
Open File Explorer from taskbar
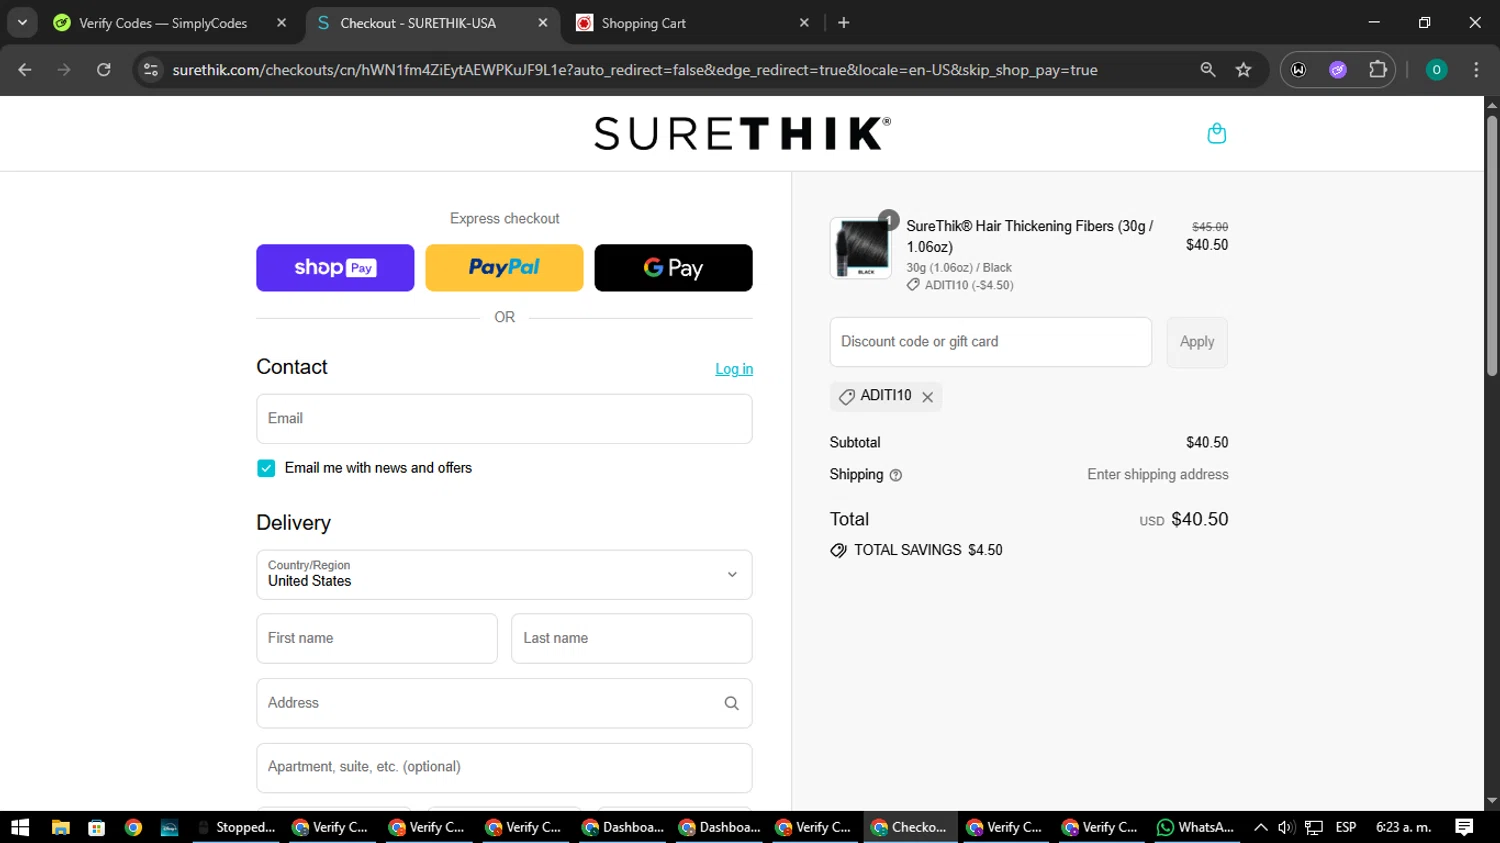pyautogui.click(x=60, y=827)
